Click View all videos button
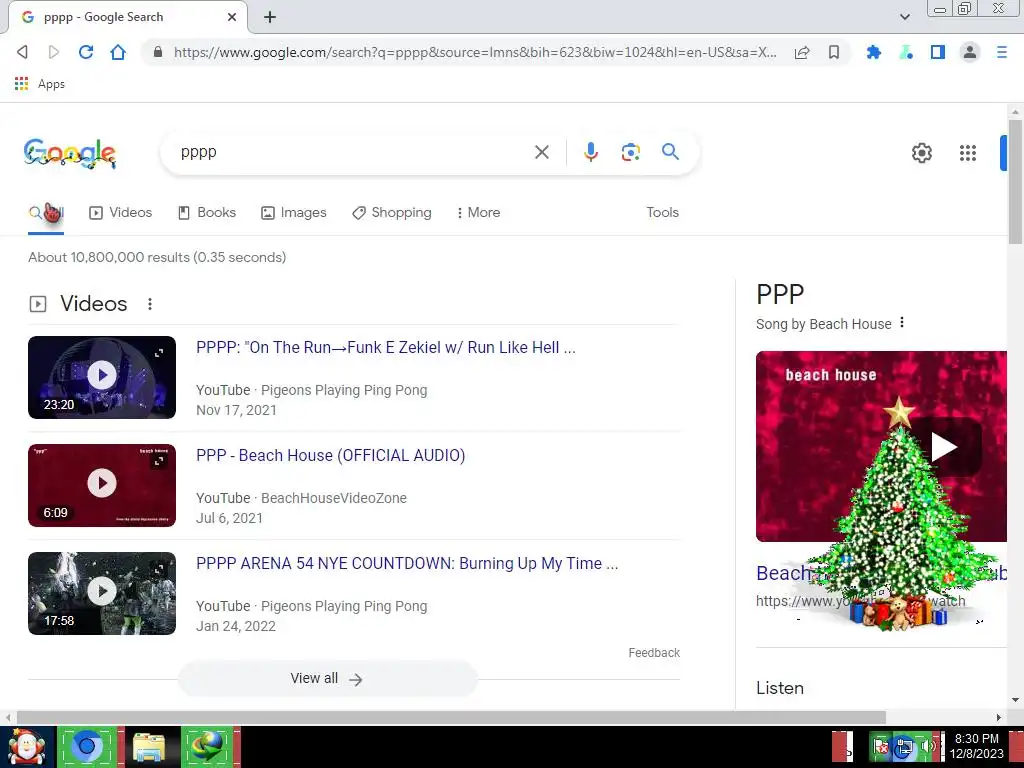The width and height of the screenshot is (1024, 768). 327,679
